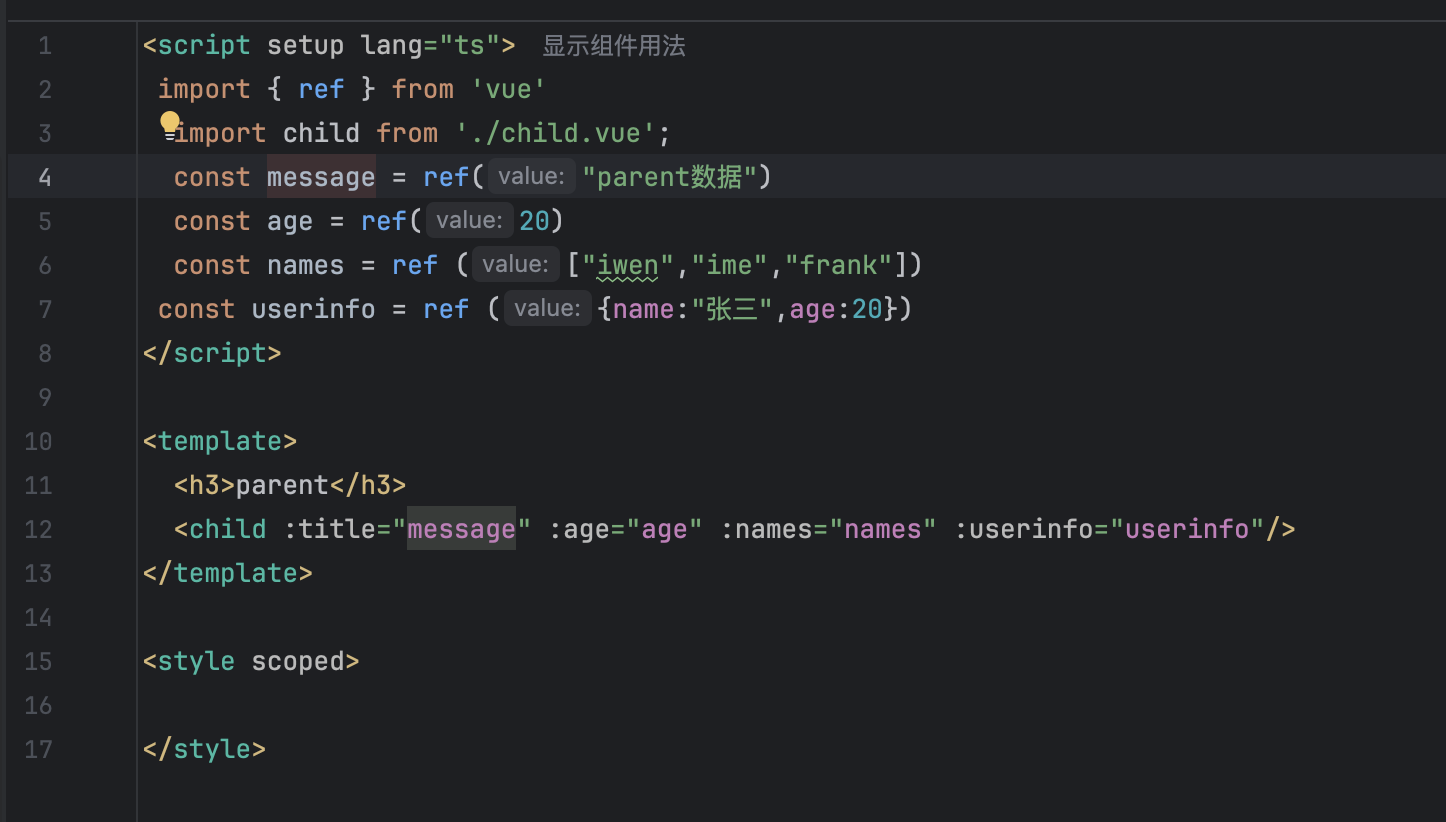Click the highlighted message variable declaration
The height and width of the screenshot is (822, 1446).
pyautogui.click(x=320, y=177)
